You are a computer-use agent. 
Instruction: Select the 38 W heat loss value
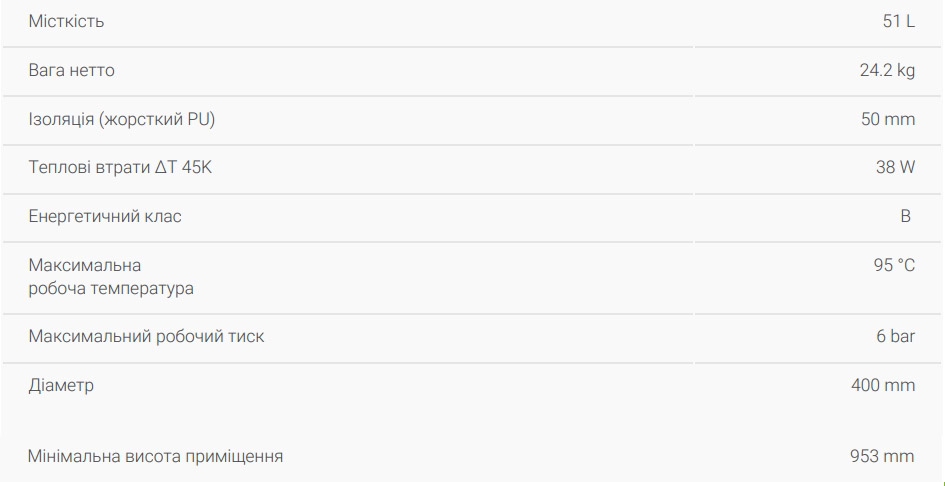pos(895,168)
